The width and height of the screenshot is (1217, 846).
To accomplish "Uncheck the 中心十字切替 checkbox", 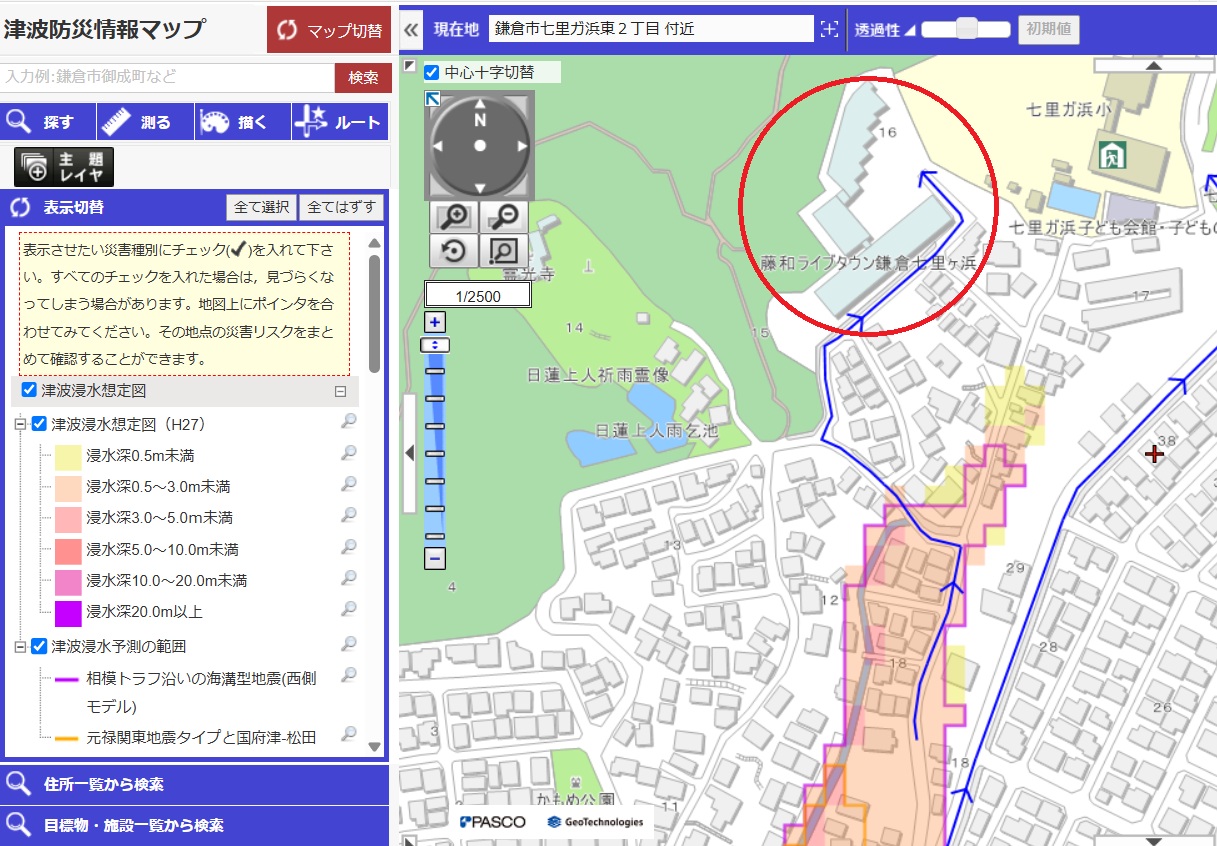I will pyautogui.click(x=432, y=72).
